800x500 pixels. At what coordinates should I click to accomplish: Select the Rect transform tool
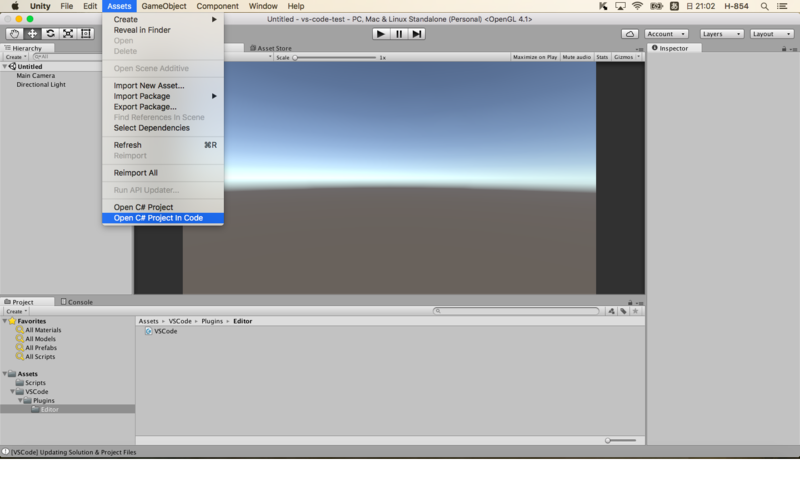(86, 34)
